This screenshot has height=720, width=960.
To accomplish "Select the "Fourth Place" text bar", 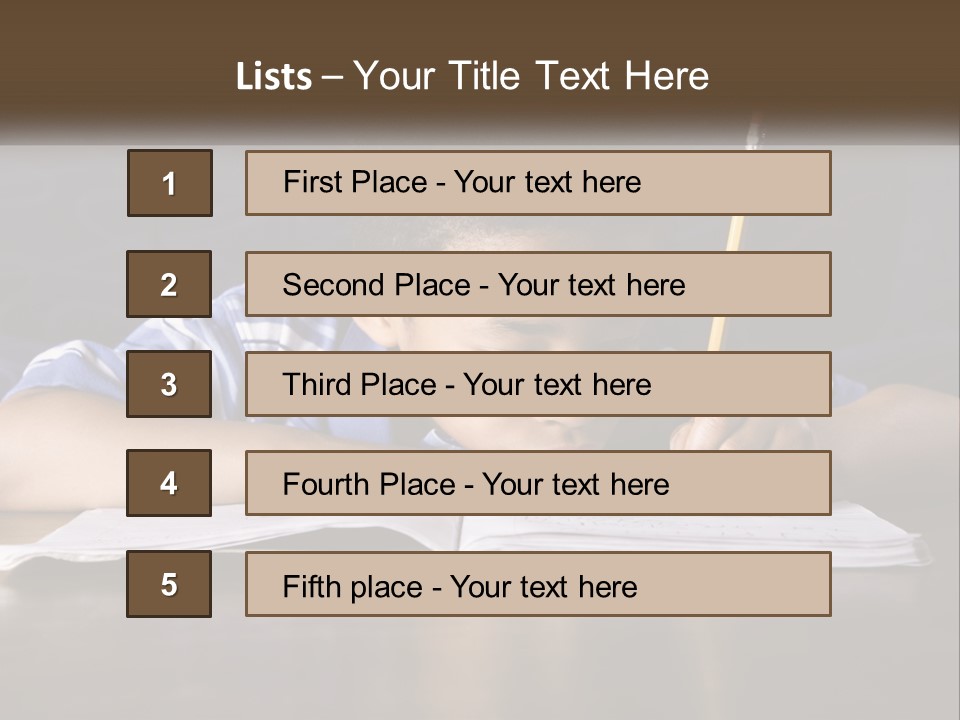I will (538, 483).
